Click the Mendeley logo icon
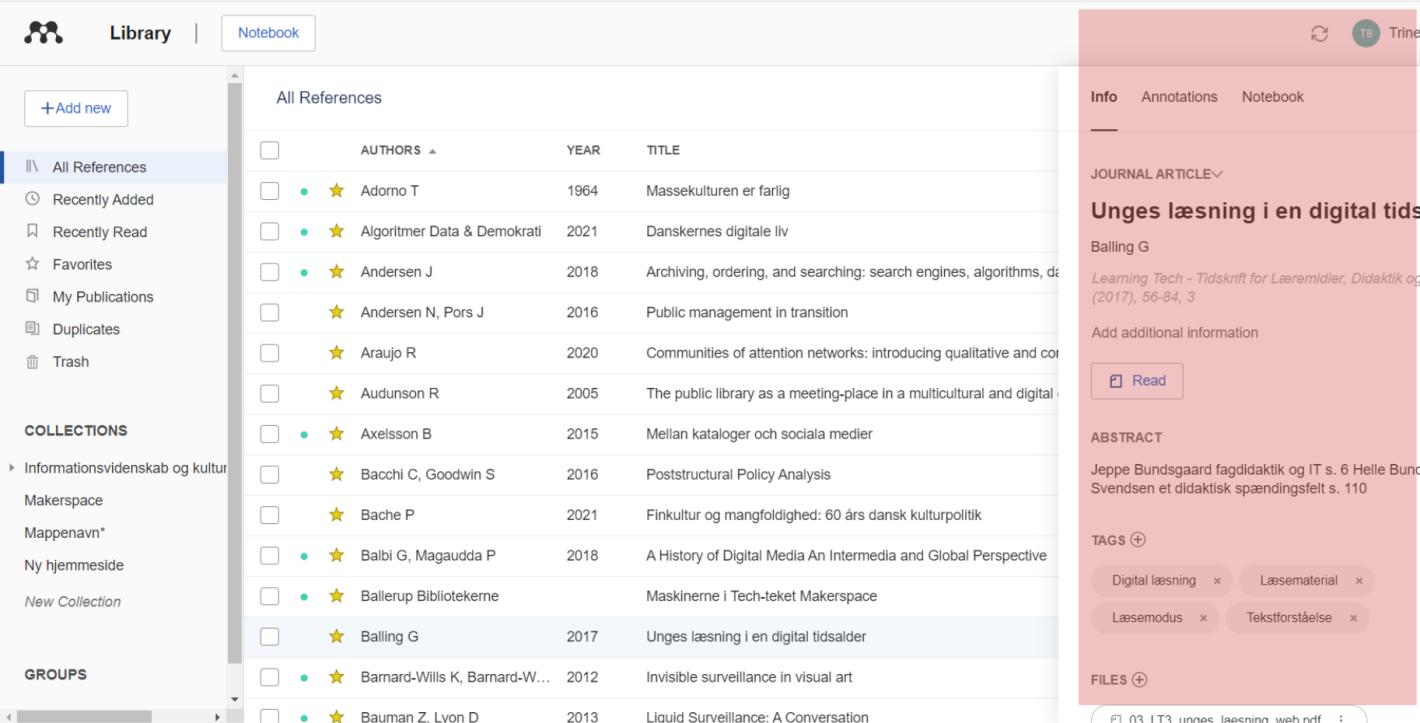The height and width of the screenshot is (723, 1420). [43, 33]
